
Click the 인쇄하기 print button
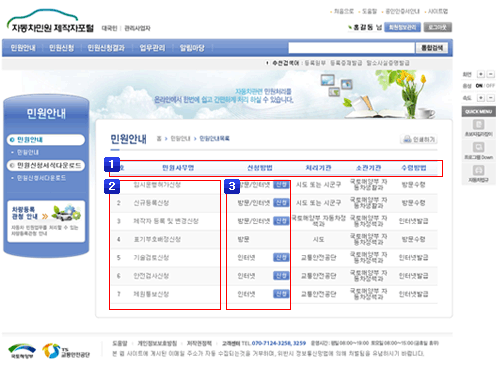[x=419, y=139]
